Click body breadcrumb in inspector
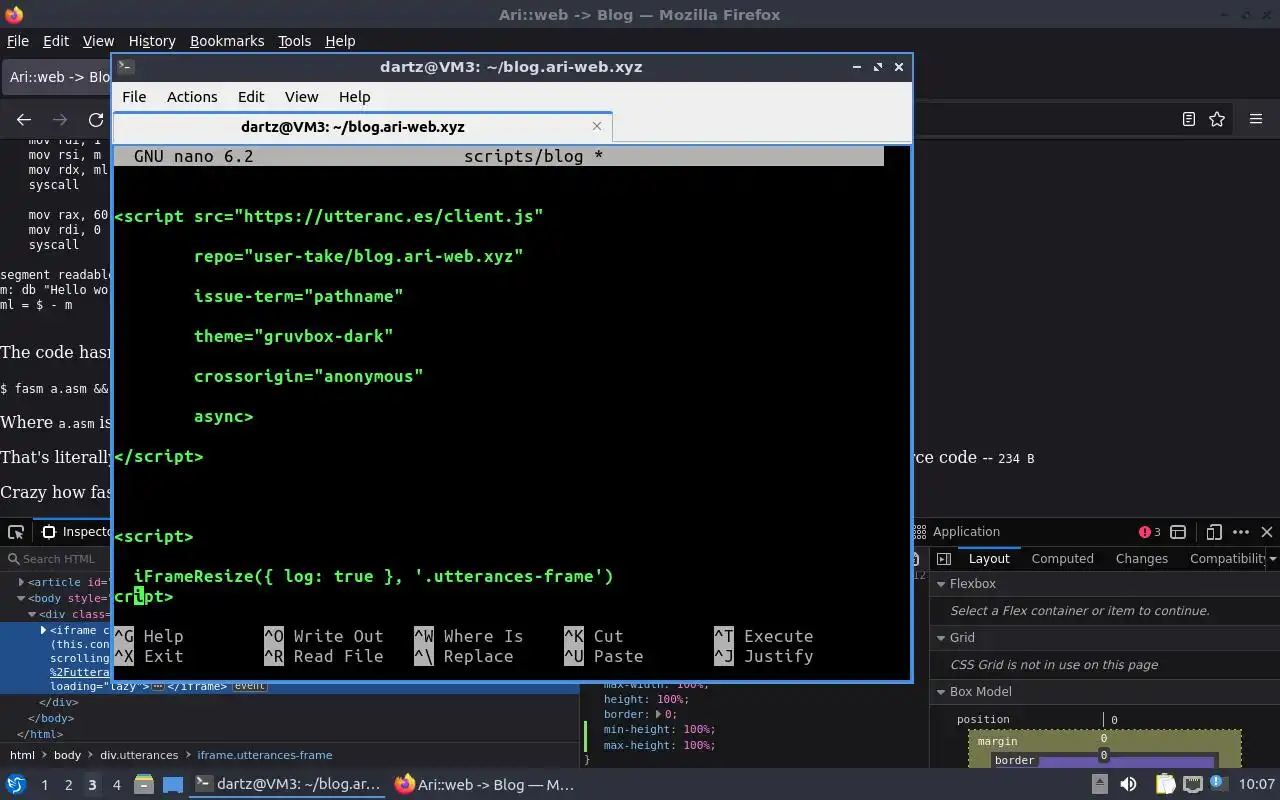 coord(67,755)
